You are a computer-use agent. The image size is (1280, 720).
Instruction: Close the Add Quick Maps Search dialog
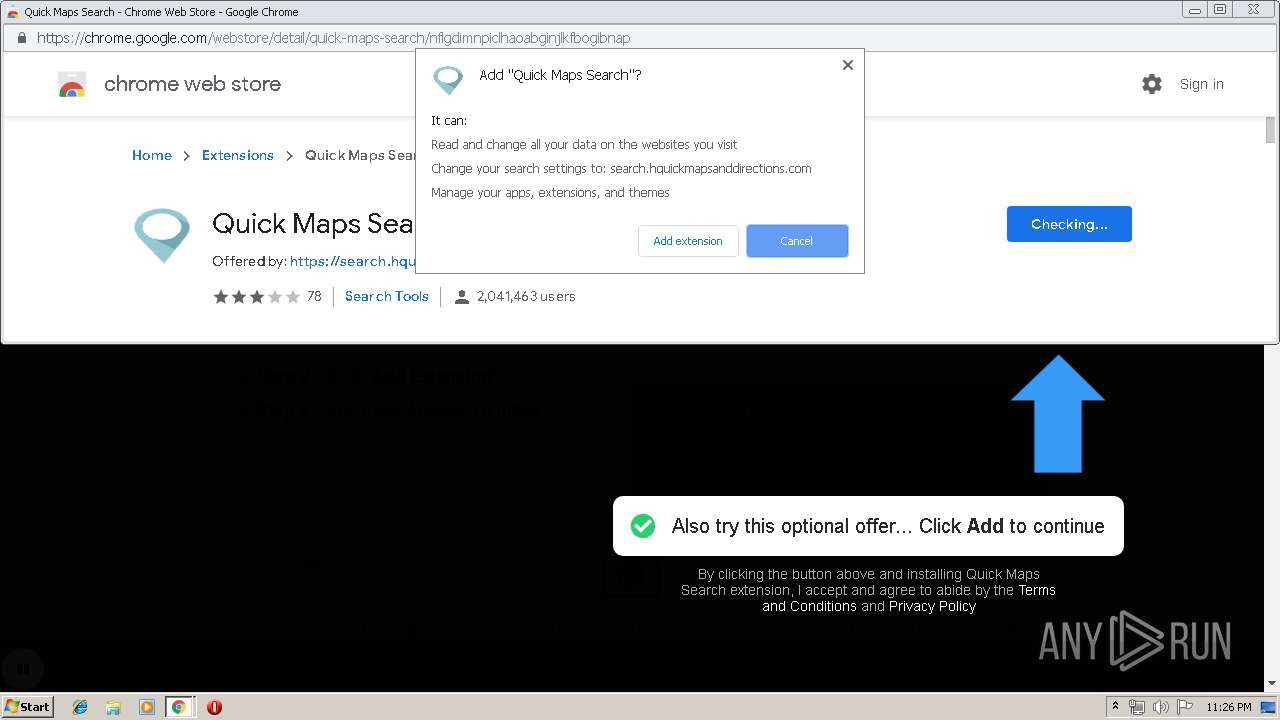tap(848, 65)
